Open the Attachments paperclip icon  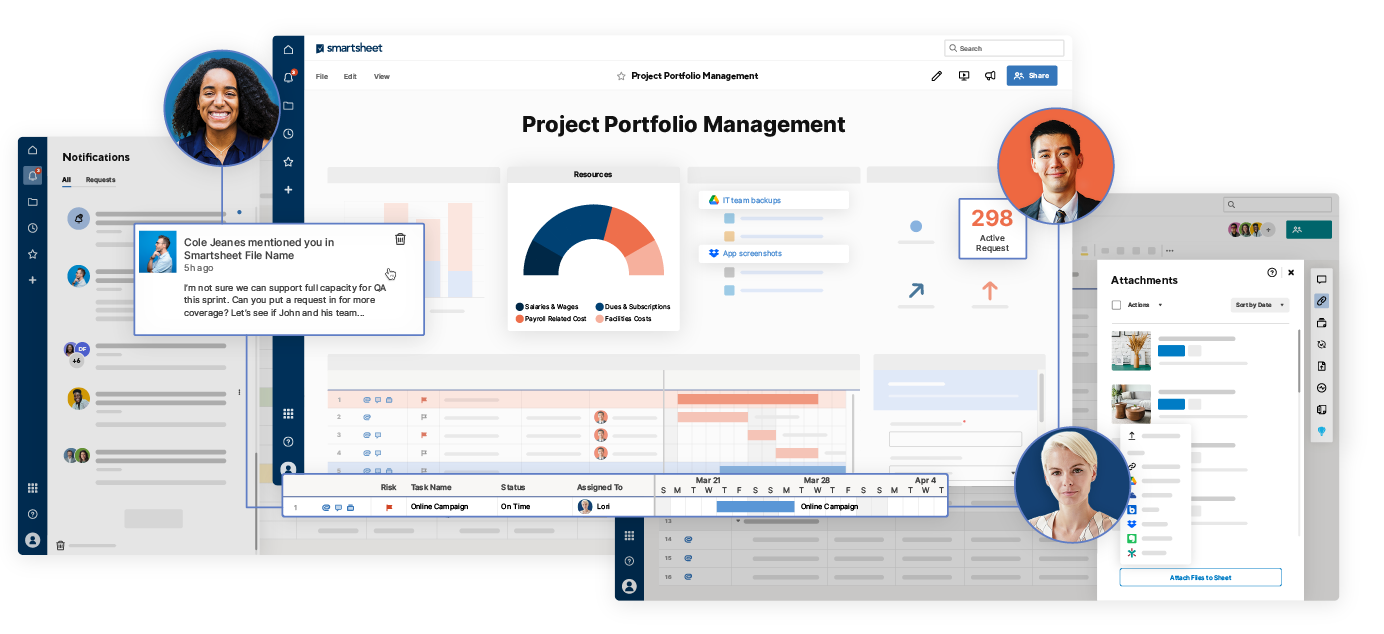pyautogui.click(x=1322, y=300)
